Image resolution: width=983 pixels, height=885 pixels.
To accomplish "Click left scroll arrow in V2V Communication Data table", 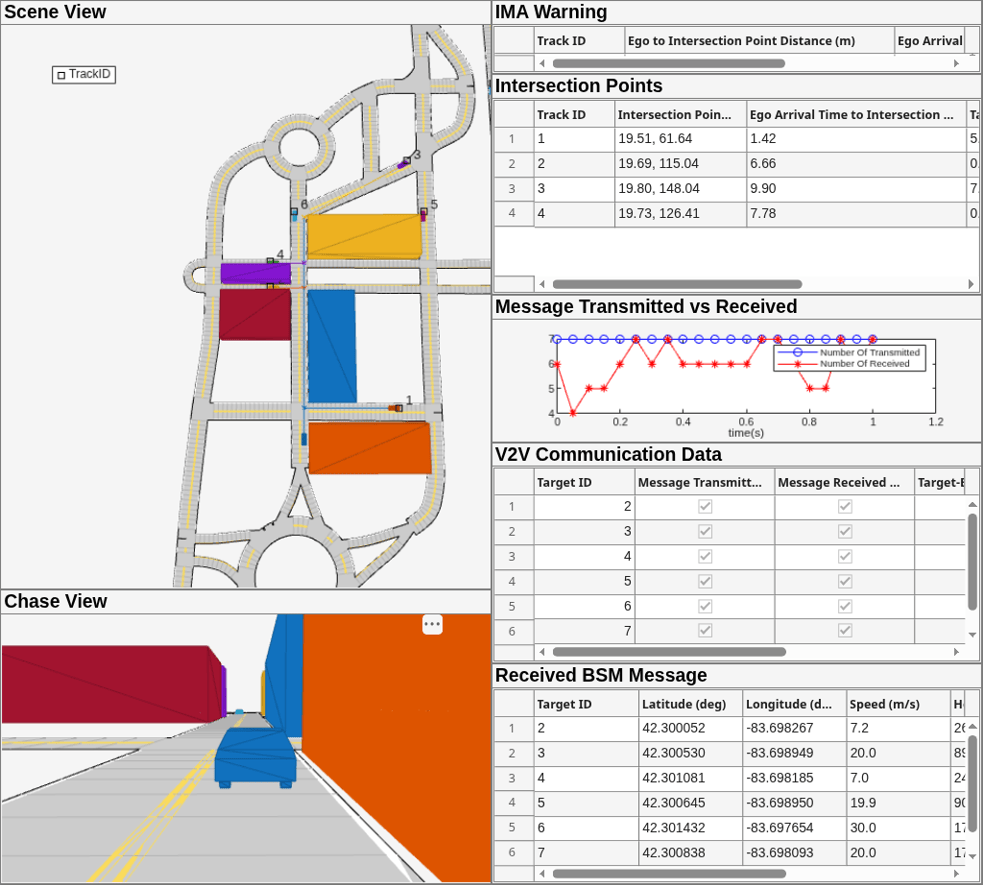I will click(x=542, y=652).
